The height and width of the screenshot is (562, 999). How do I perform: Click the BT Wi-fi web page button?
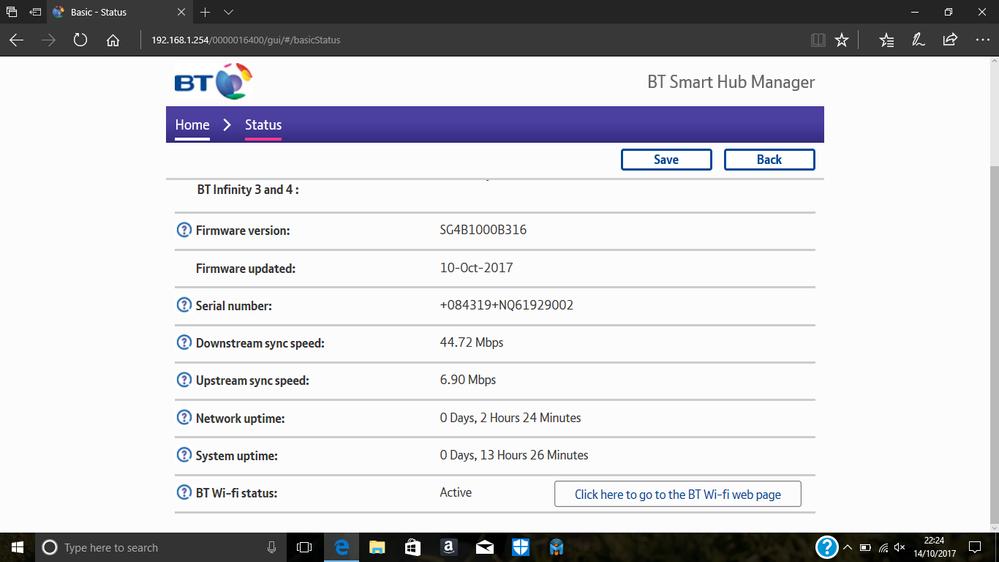(678, 494)
